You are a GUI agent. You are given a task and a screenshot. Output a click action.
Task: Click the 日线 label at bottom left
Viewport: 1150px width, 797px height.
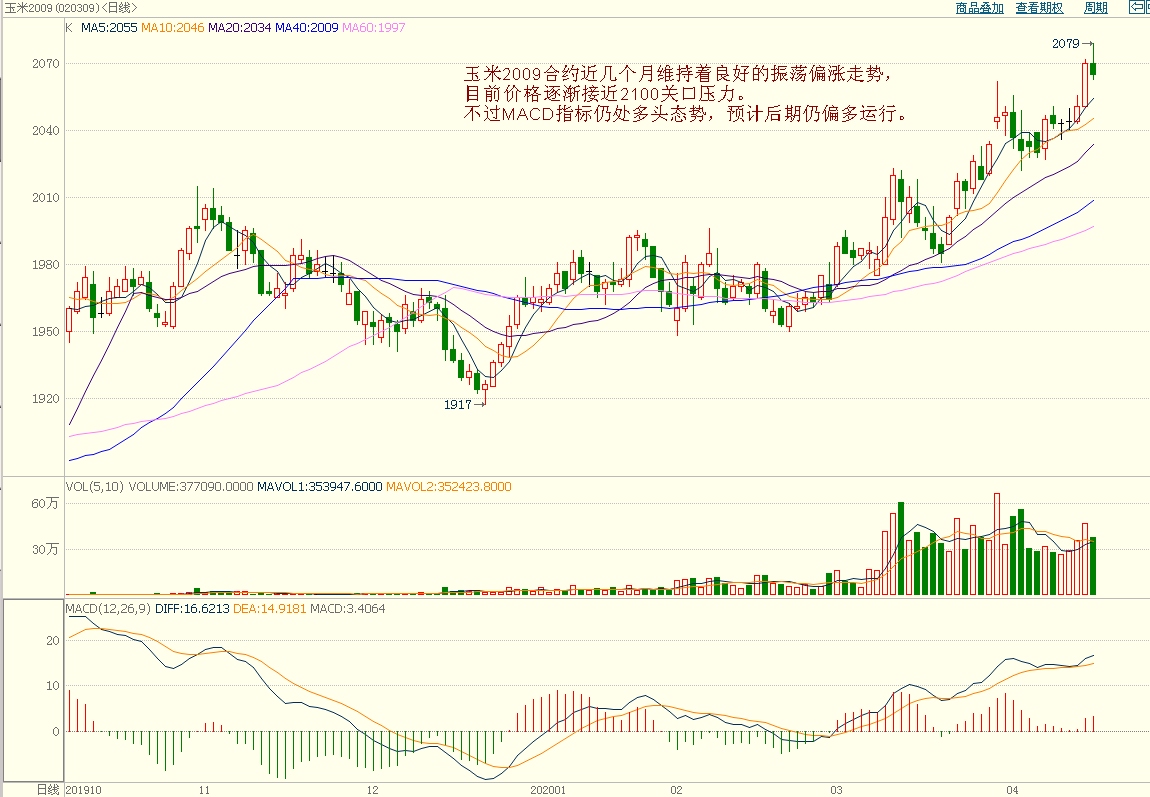coord(48,789)
